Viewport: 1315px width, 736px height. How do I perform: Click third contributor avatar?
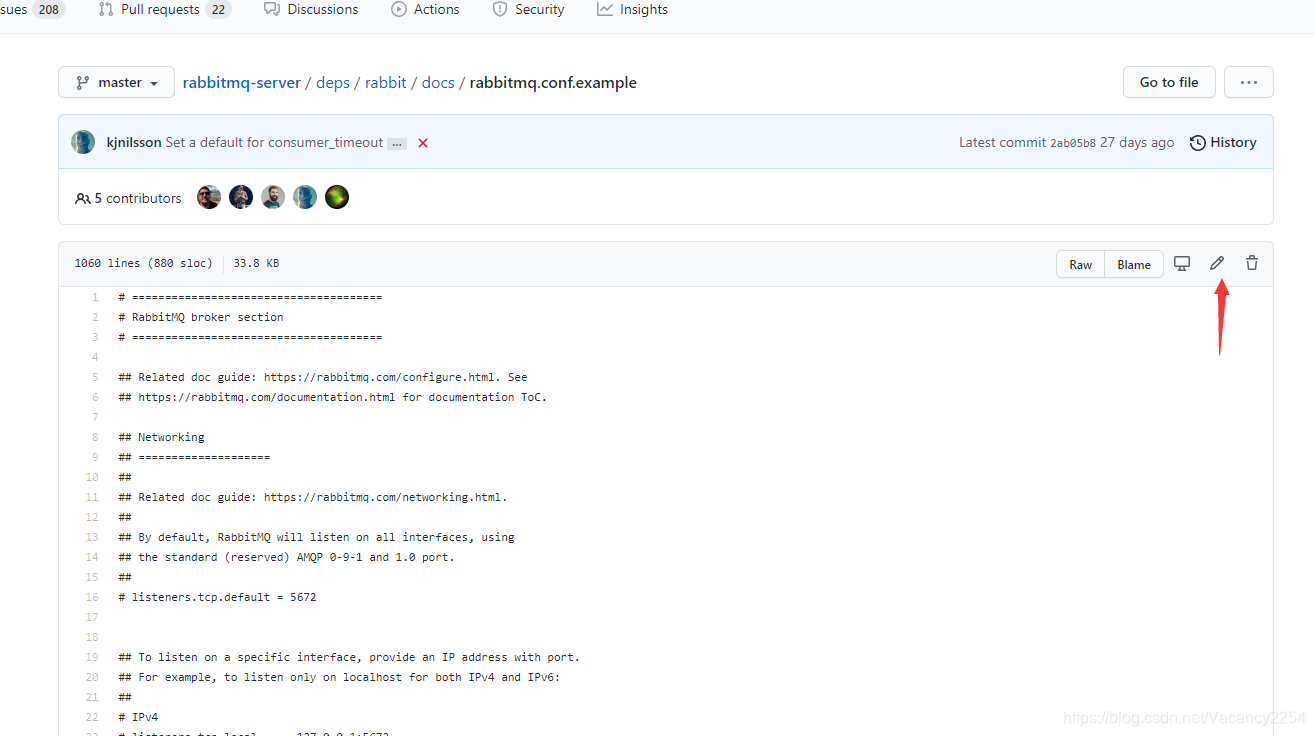coord(273,197)
